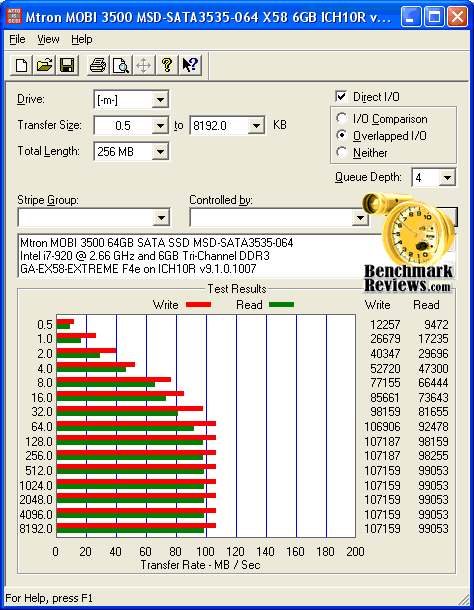The width and height of the screenshot is (474, 610).
Task: Click write value 52720 for 4.0 KB
Action: 385,368
